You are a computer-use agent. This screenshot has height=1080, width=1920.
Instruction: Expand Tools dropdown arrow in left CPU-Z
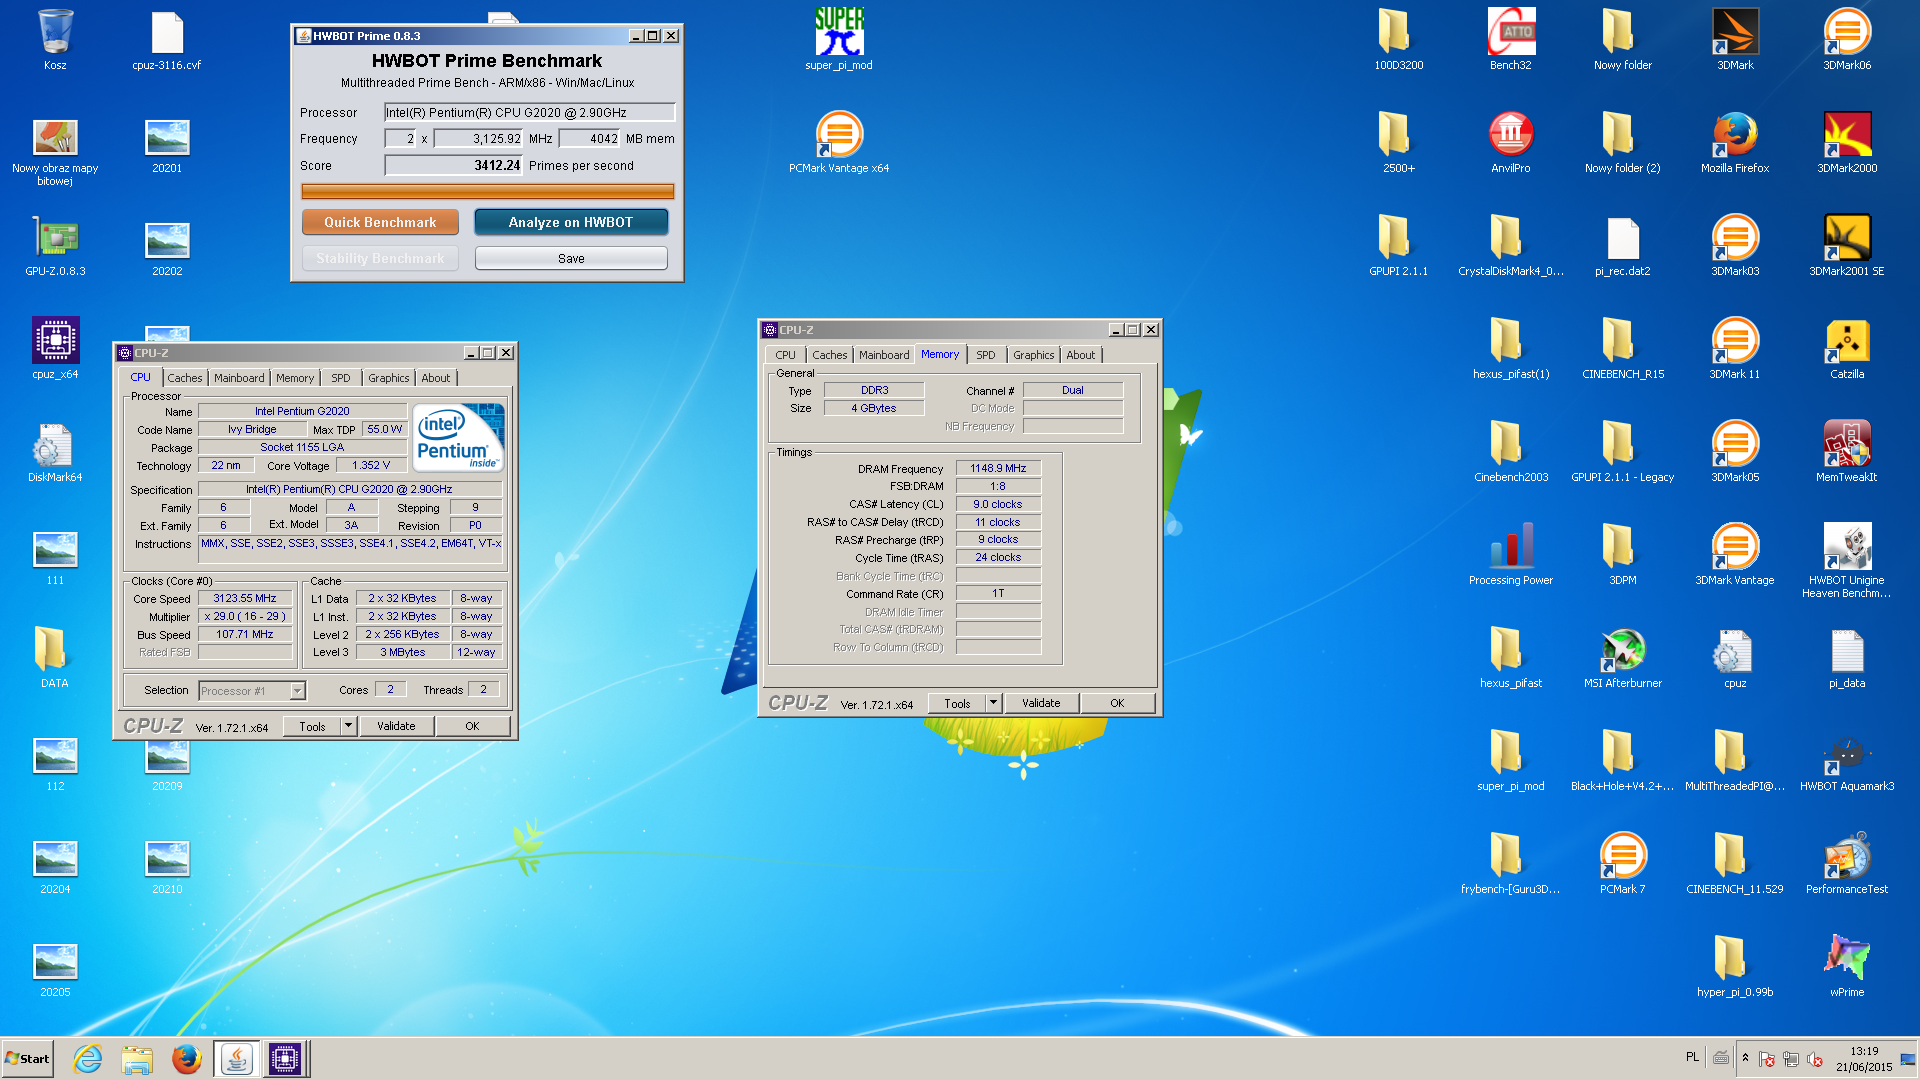coord(348,726)
